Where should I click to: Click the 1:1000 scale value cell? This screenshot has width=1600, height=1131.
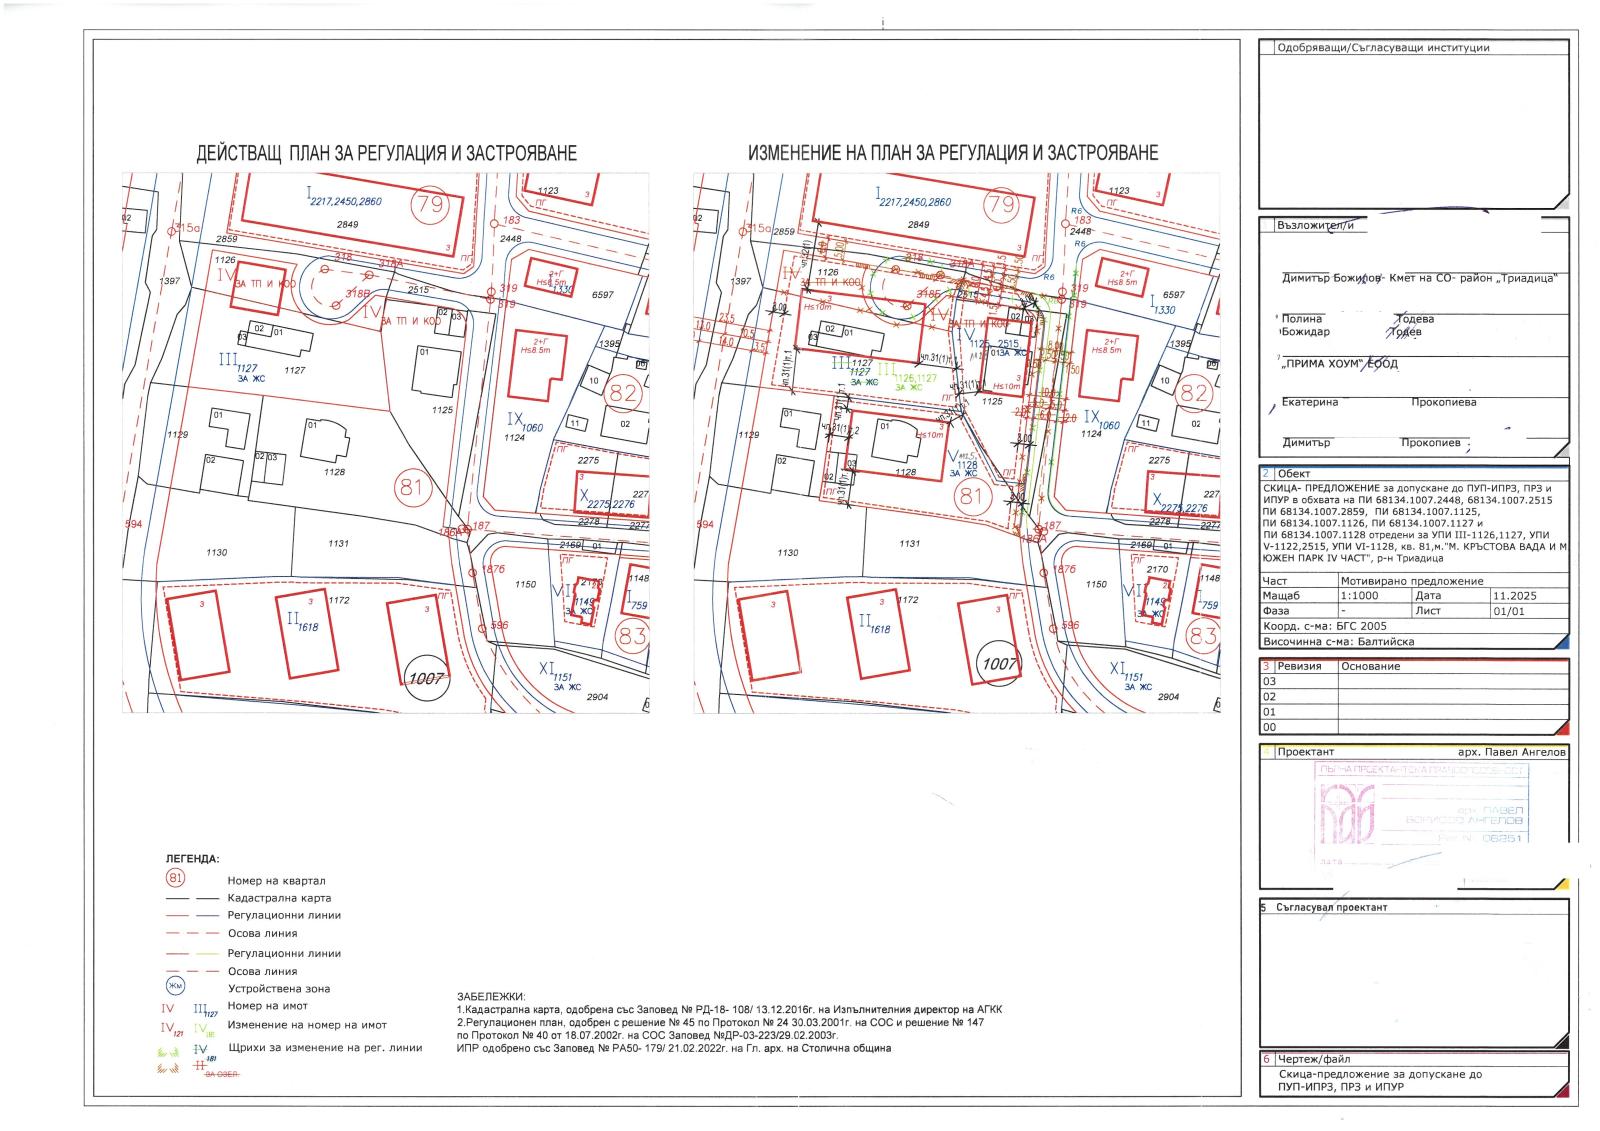click(x=1371, y=595)
